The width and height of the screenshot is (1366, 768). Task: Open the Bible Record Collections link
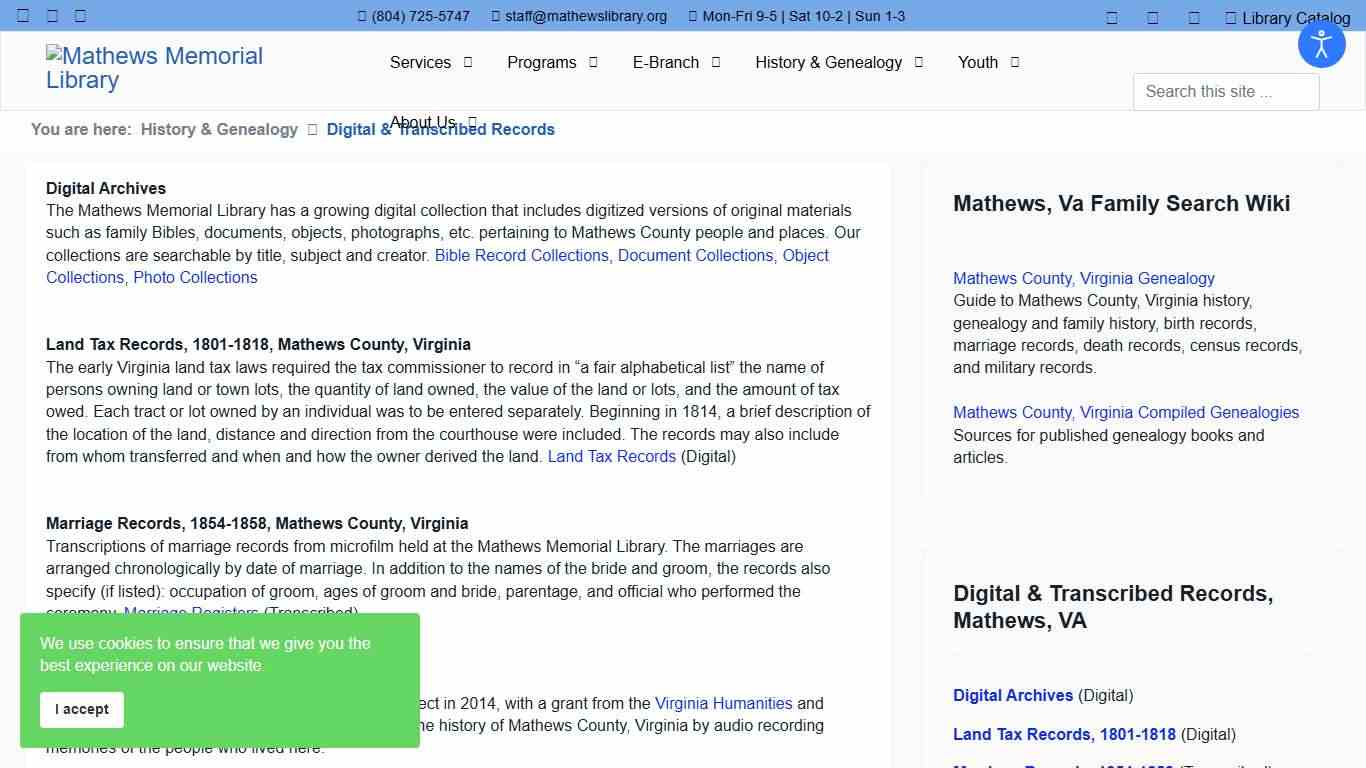pyautogui.click(x=521, y=255)
